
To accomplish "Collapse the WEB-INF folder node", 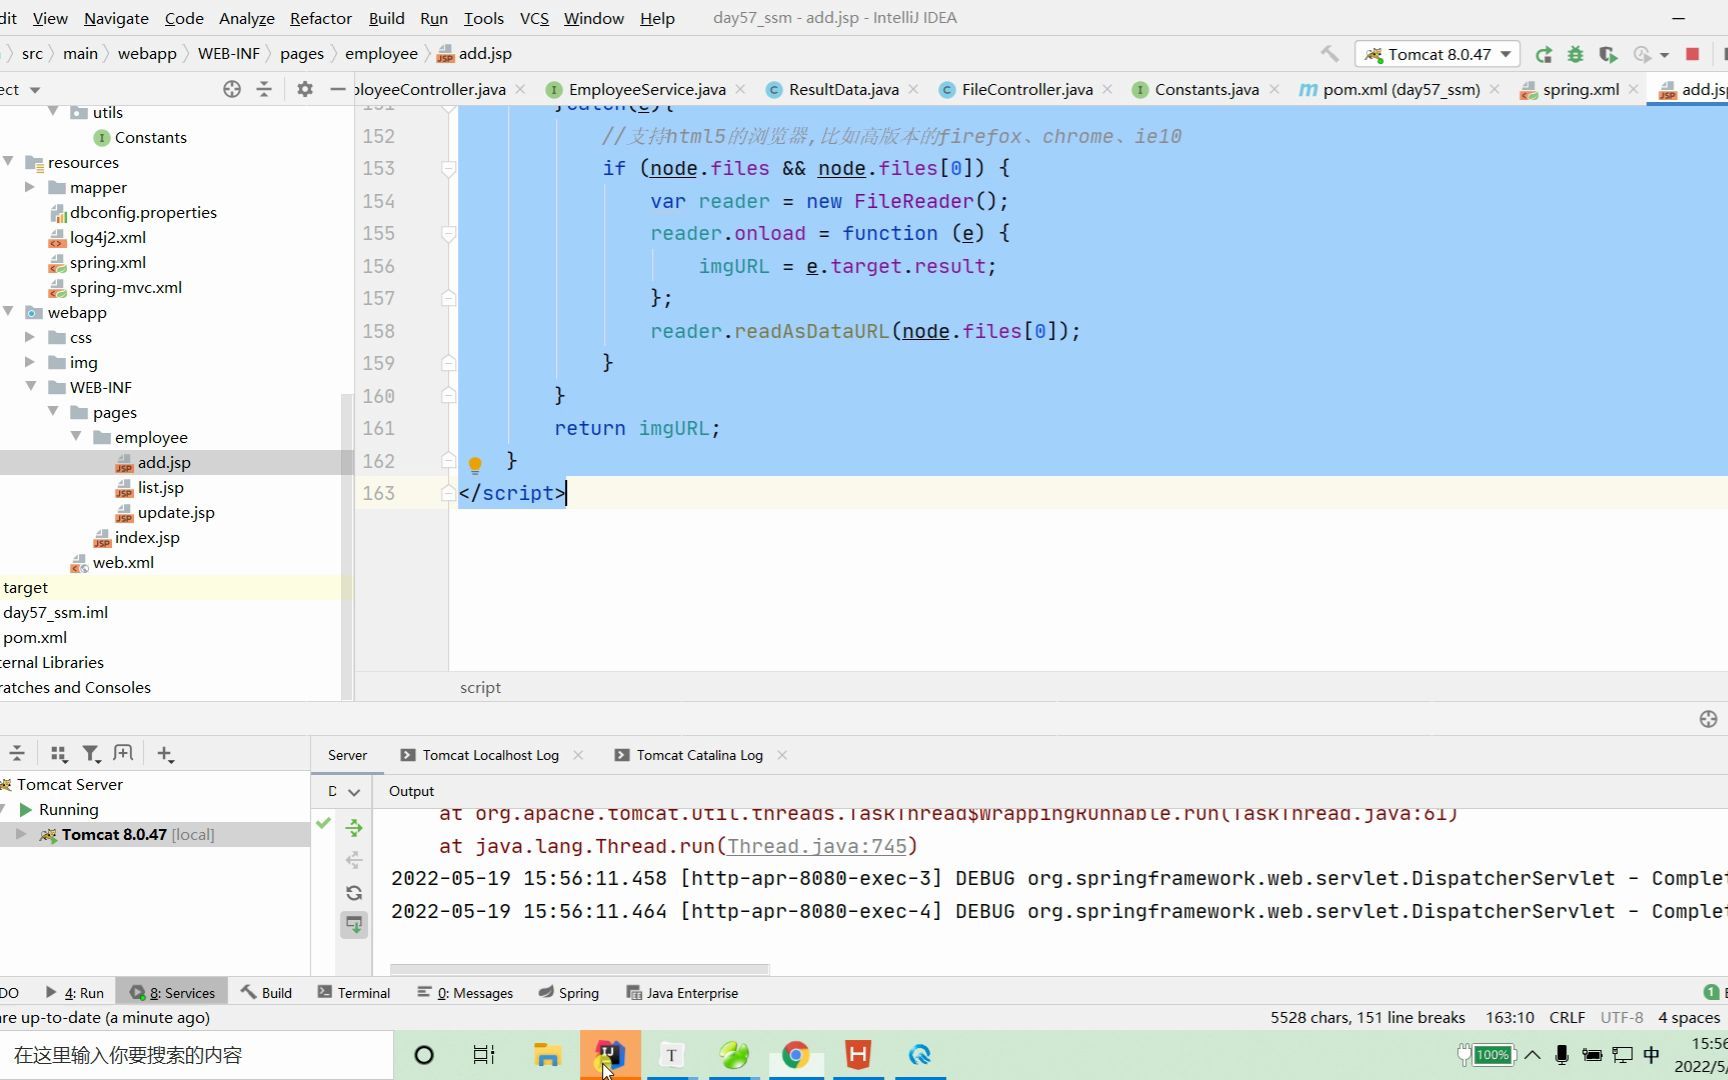I will tap(30, 387).
